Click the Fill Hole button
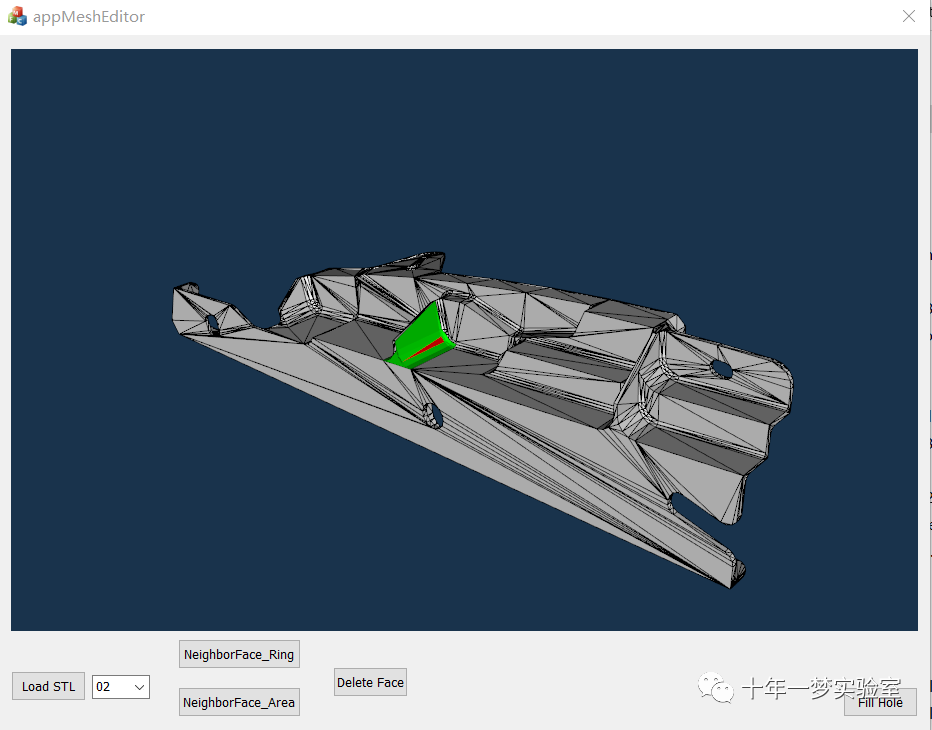 tap(880, 703)
